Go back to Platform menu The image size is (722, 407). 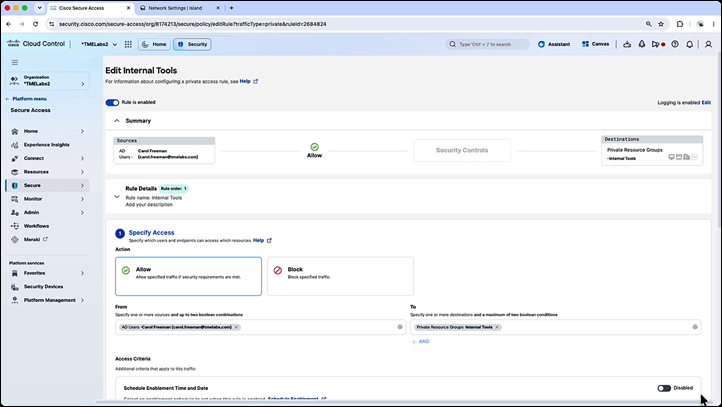(27, 99)
